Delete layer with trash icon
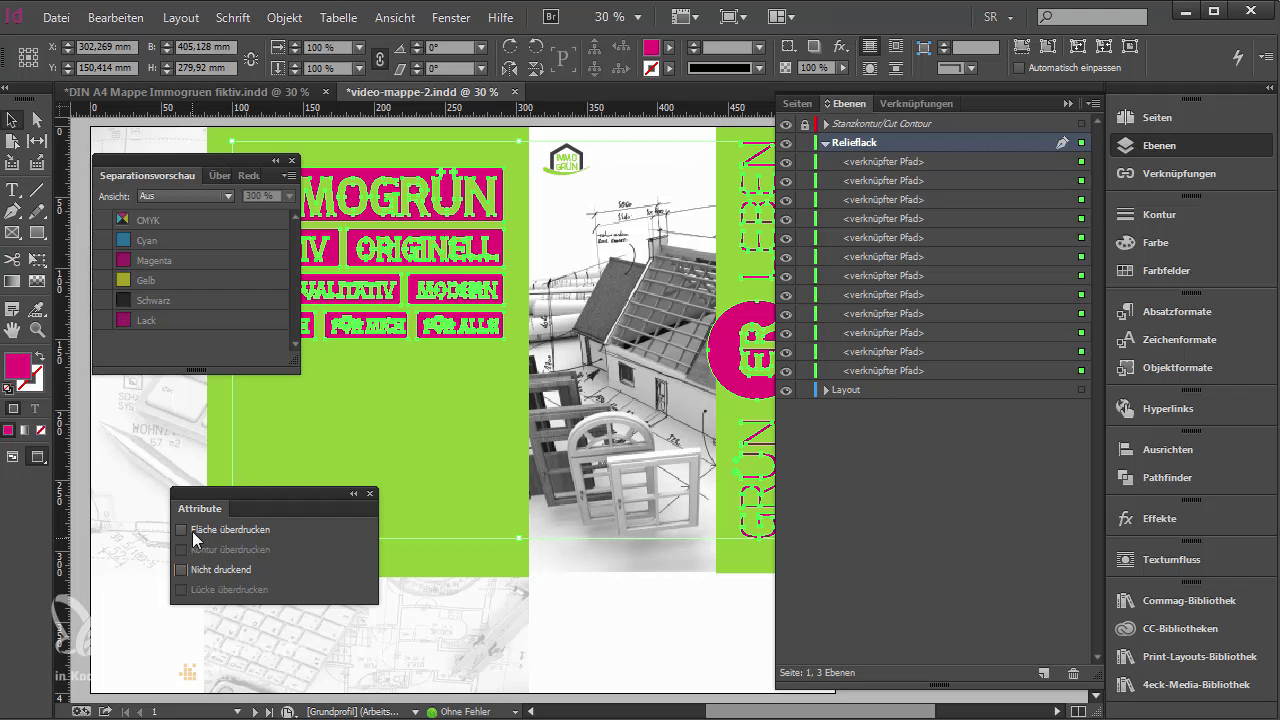 [1073, 673]
